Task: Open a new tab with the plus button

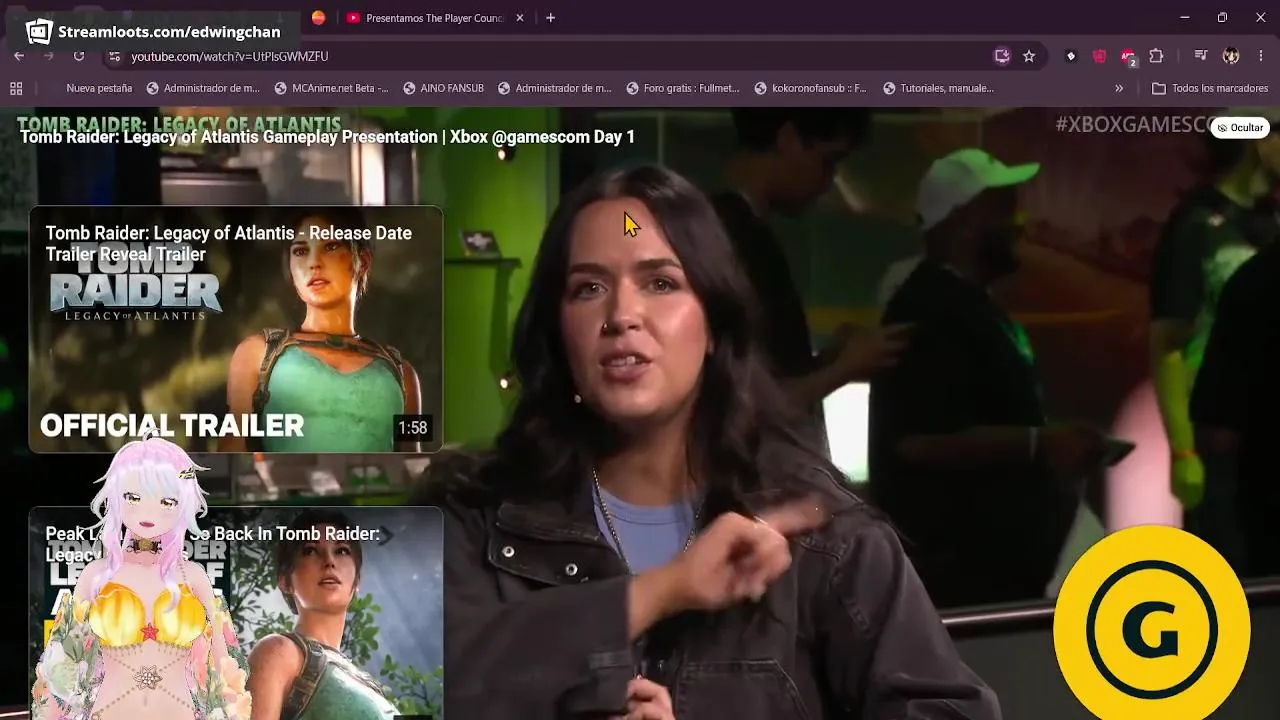Action: point(550,18)
